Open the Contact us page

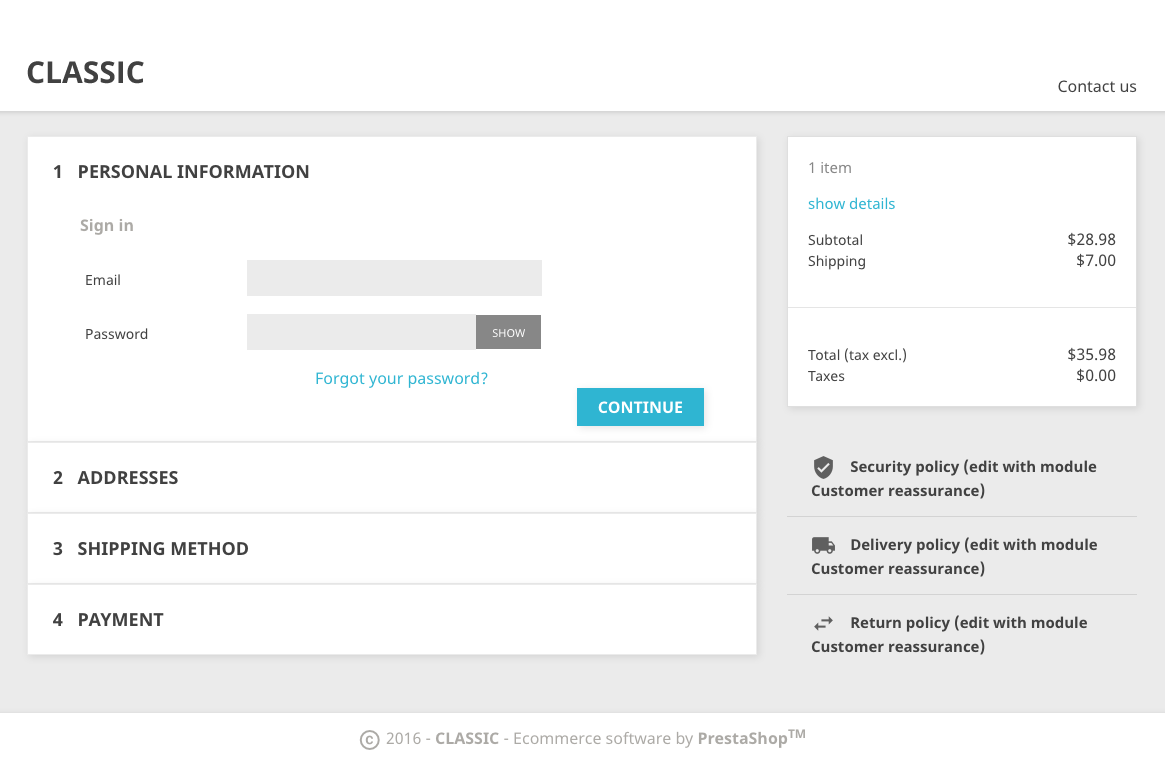tap(1097, 86)
